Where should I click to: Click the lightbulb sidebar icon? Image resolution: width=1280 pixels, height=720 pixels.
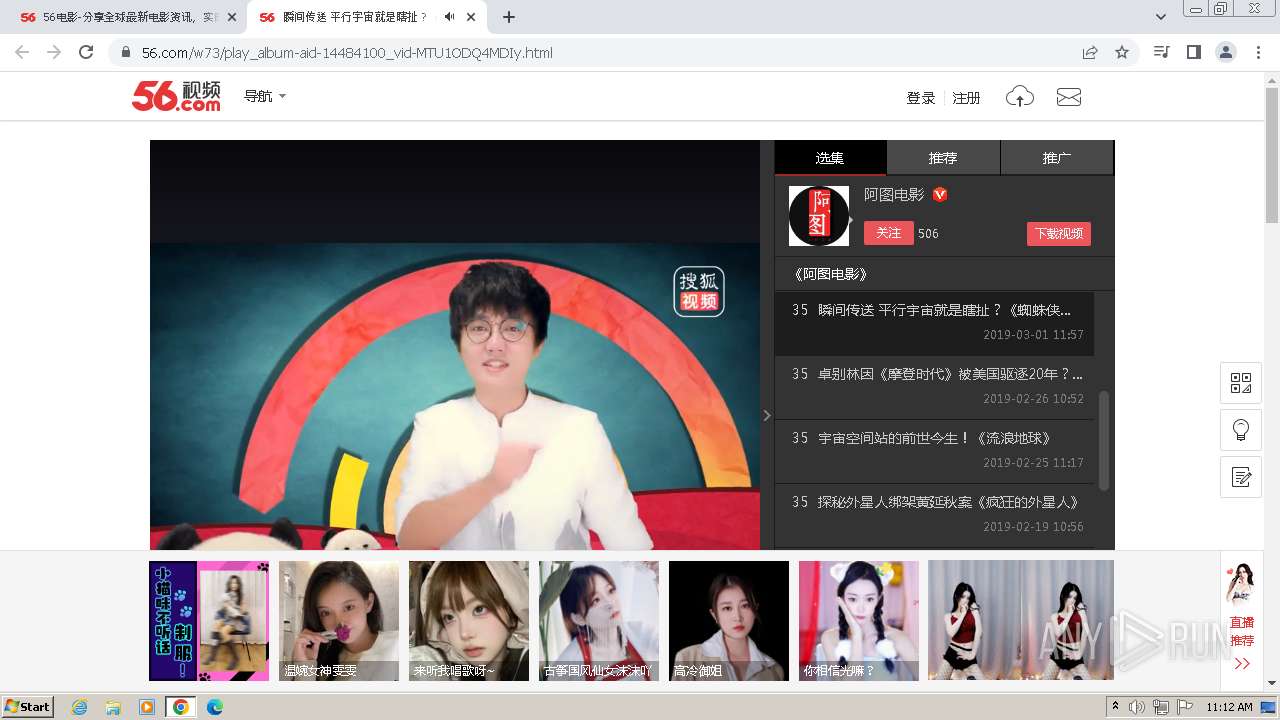[x=1241, y=430]
